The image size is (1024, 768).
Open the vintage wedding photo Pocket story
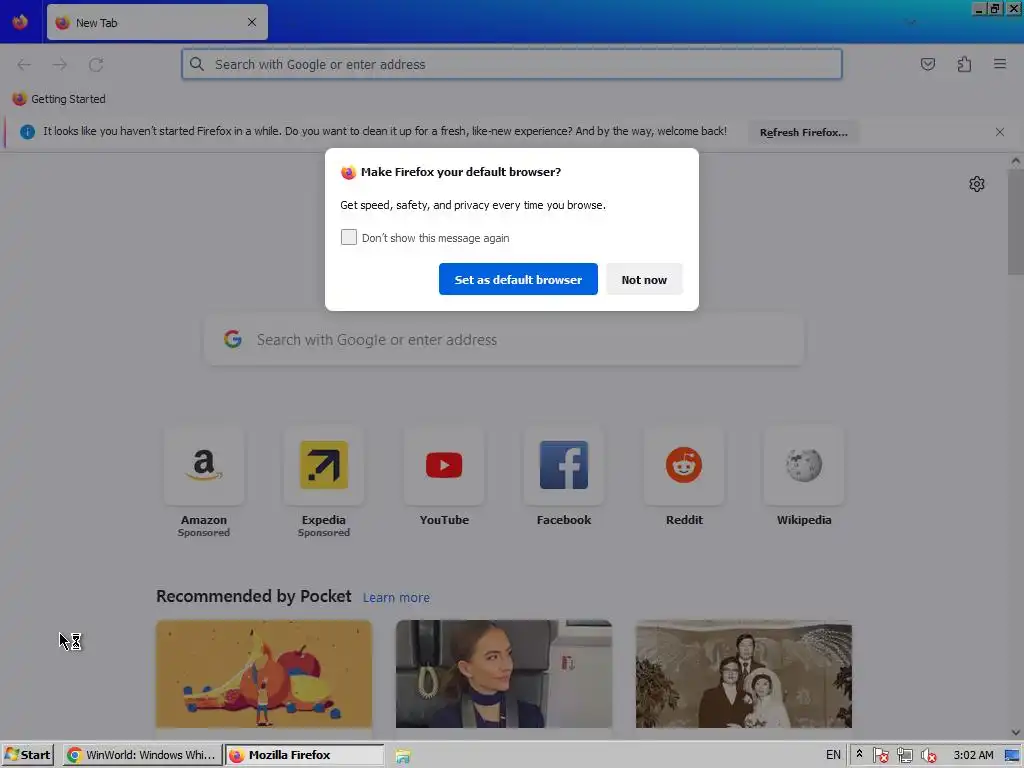[x=744, y=674]
